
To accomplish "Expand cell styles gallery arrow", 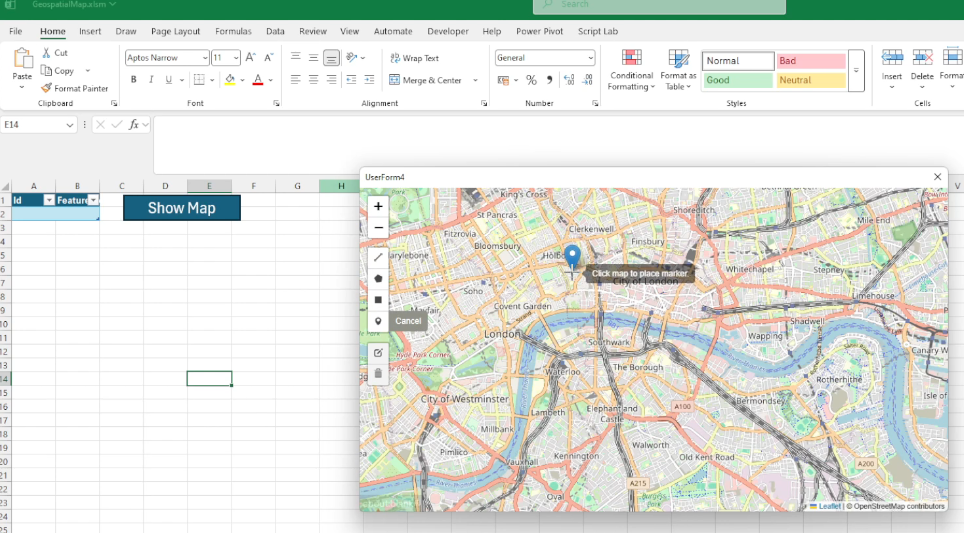I will coord(856,70).
